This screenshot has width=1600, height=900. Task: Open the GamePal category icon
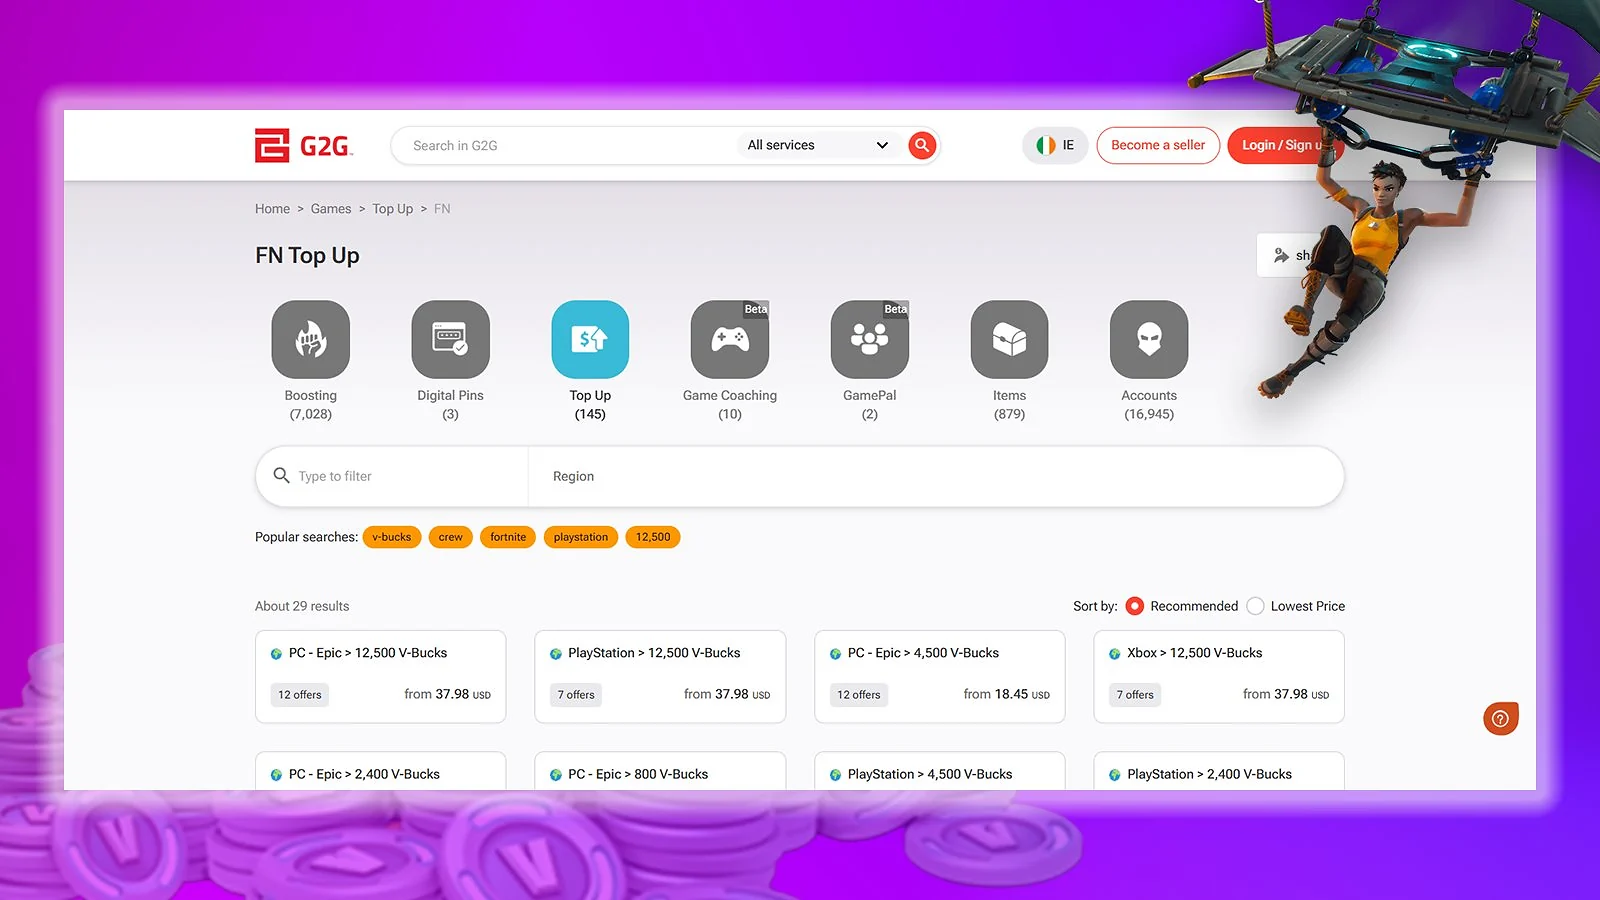pos(870,339)
